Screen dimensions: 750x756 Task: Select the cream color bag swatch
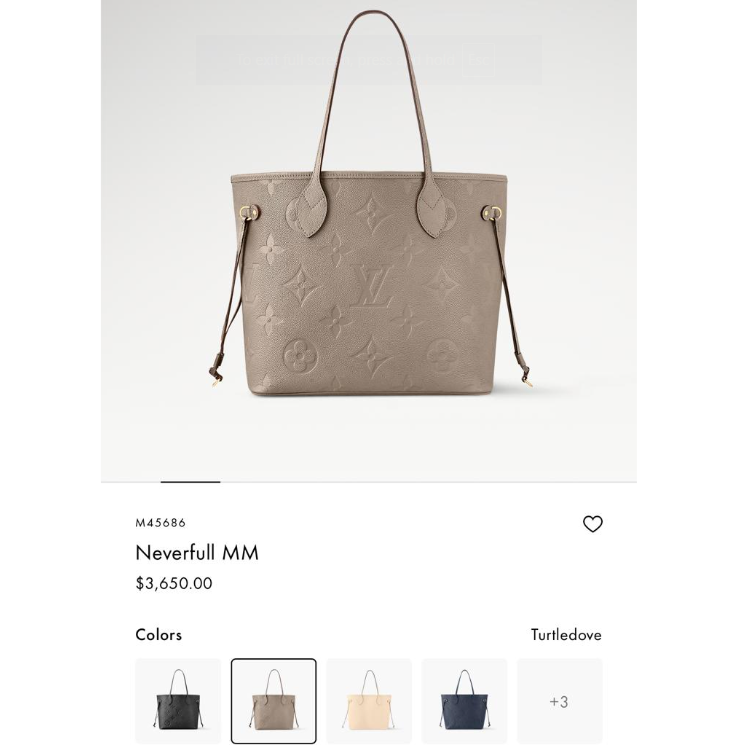pos(369,701)
